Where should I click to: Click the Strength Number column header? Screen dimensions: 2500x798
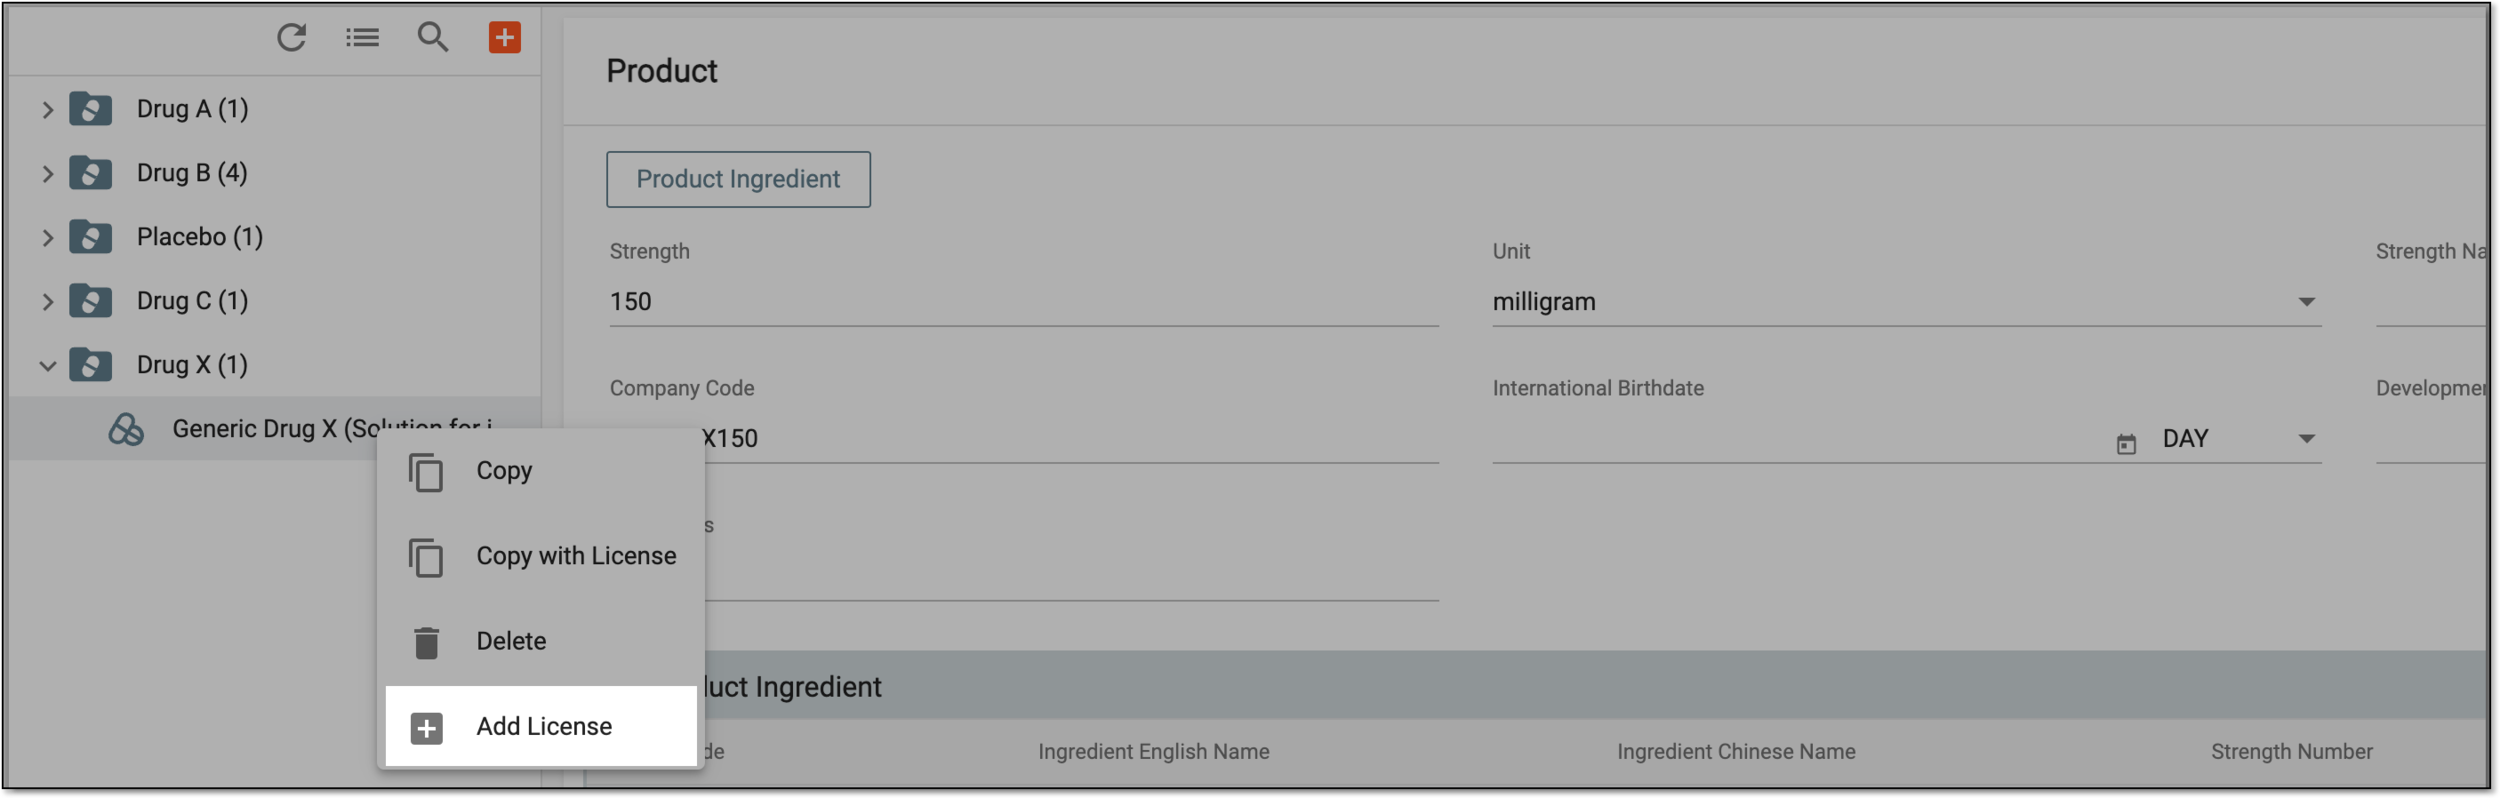2291,752
